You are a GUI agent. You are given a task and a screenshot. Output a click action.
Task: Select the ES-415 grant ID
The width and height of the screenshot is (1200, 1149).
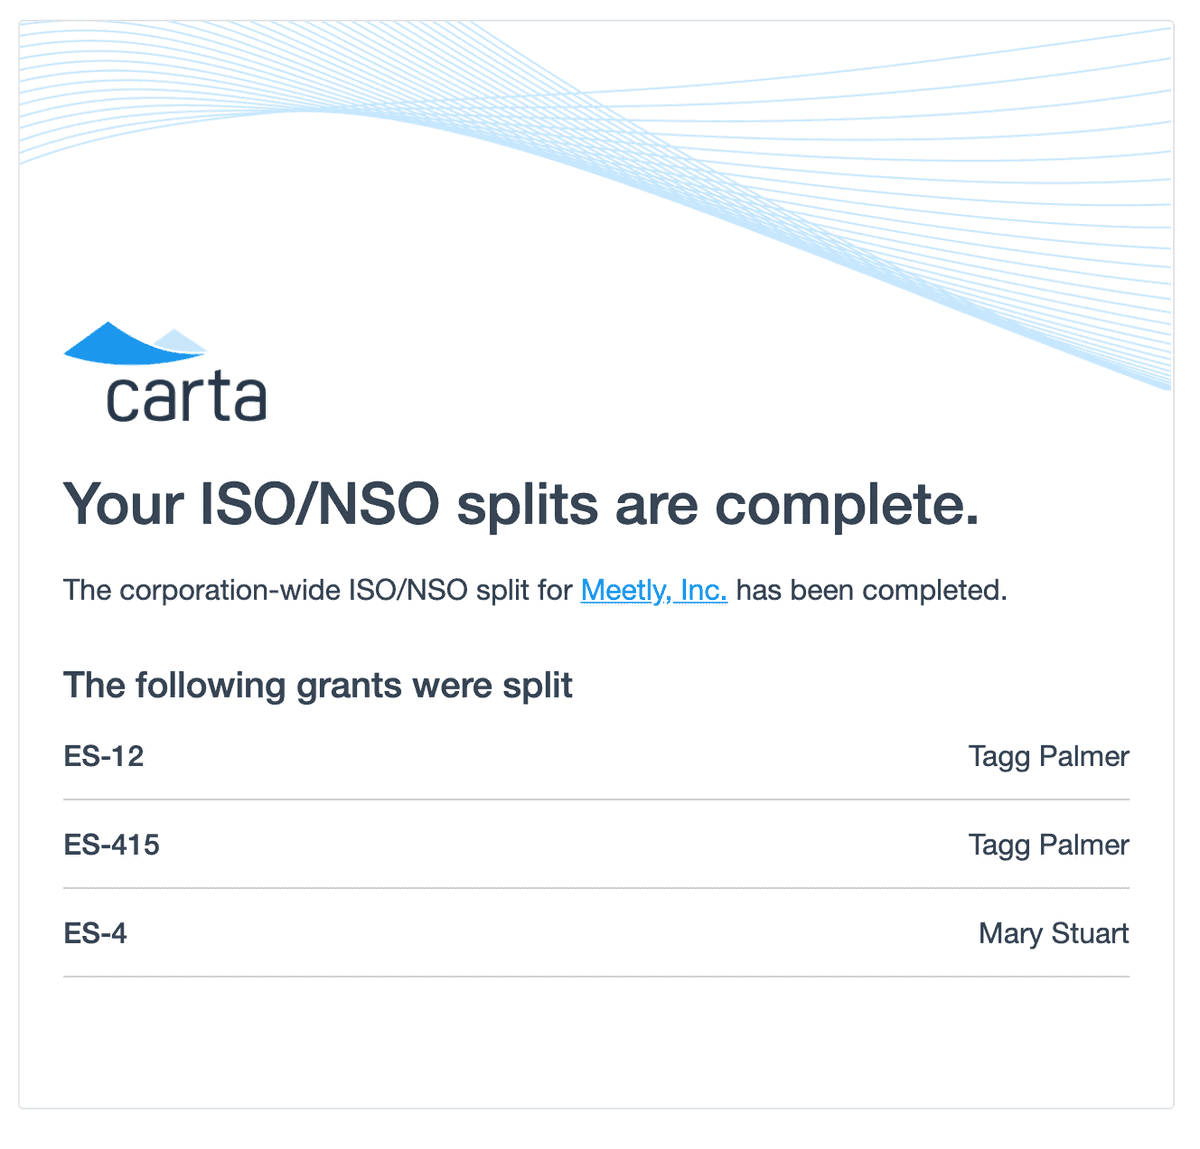click(x=112, y=845)
